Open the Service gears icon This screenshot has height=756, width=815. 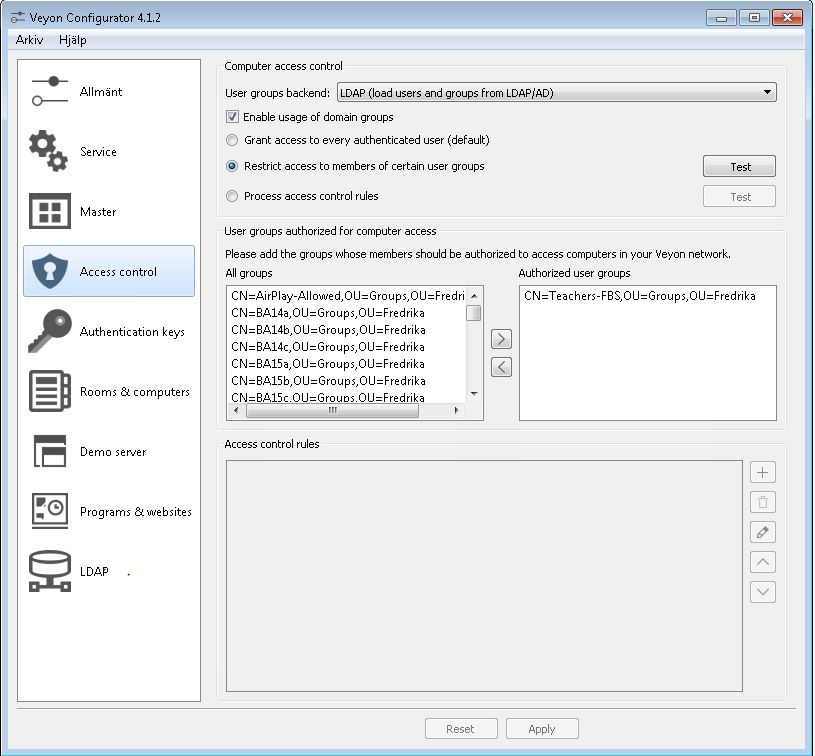click(48, 151)
